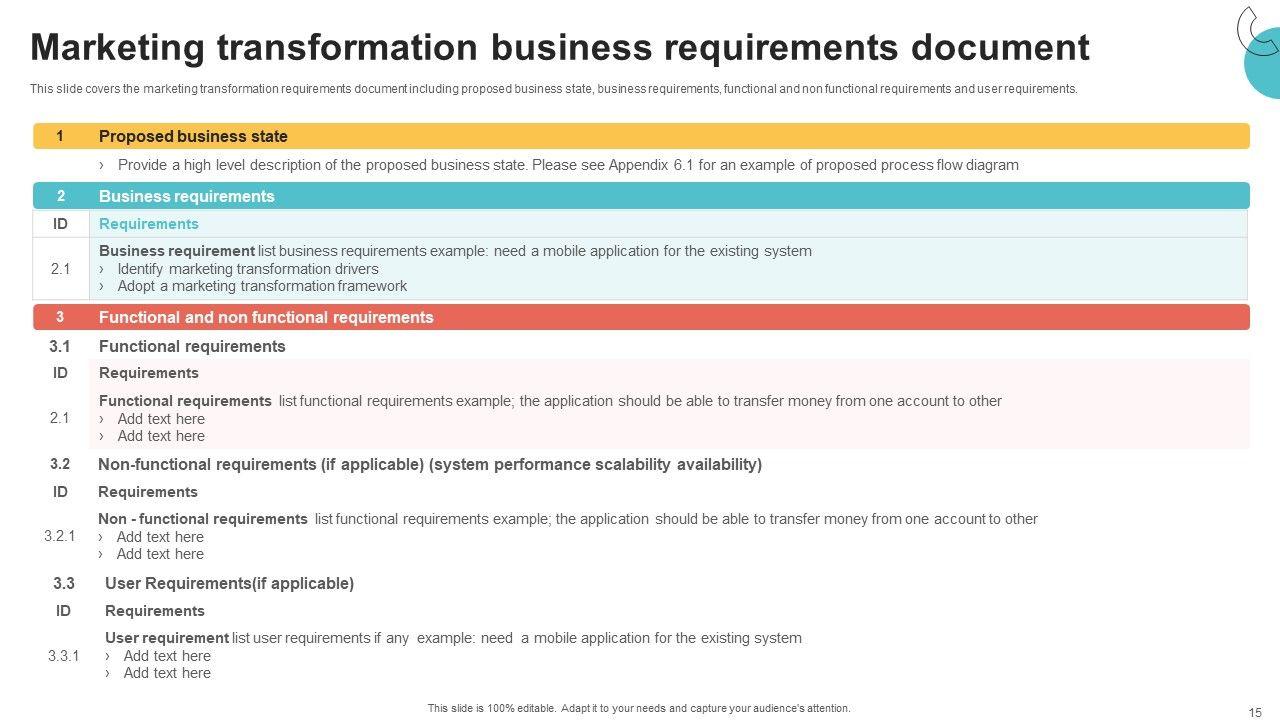Image resolution: width=1280 pixels, height=720 pixels.
Task: Select the "Functional requirements" subheading beside 3.1
Action: (x=192, y=346)
